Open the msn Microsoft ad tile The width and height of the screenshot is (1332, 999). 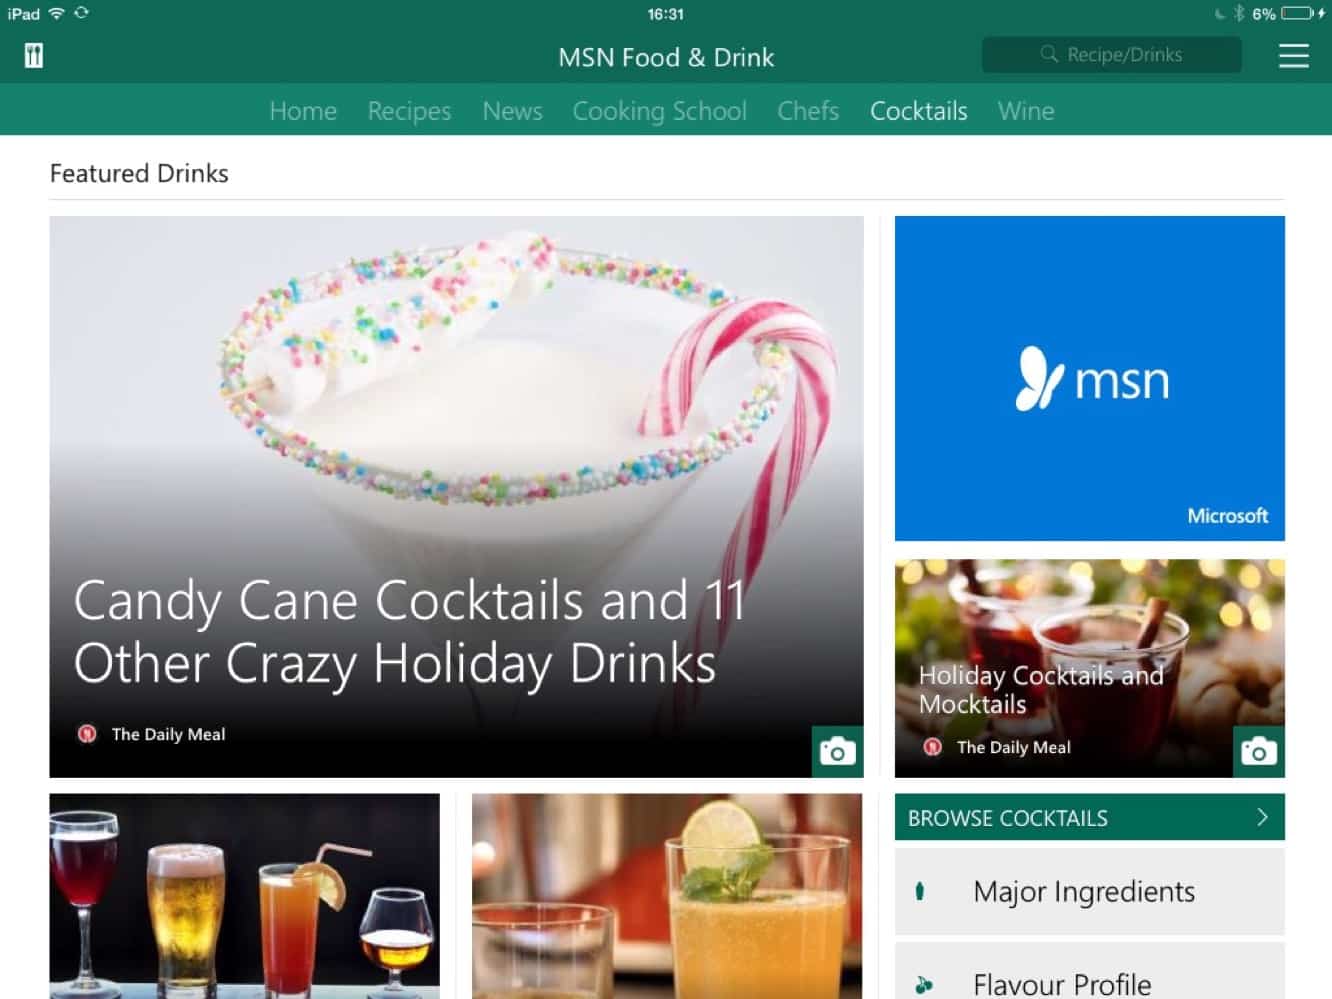click(x=1089, y=378)
